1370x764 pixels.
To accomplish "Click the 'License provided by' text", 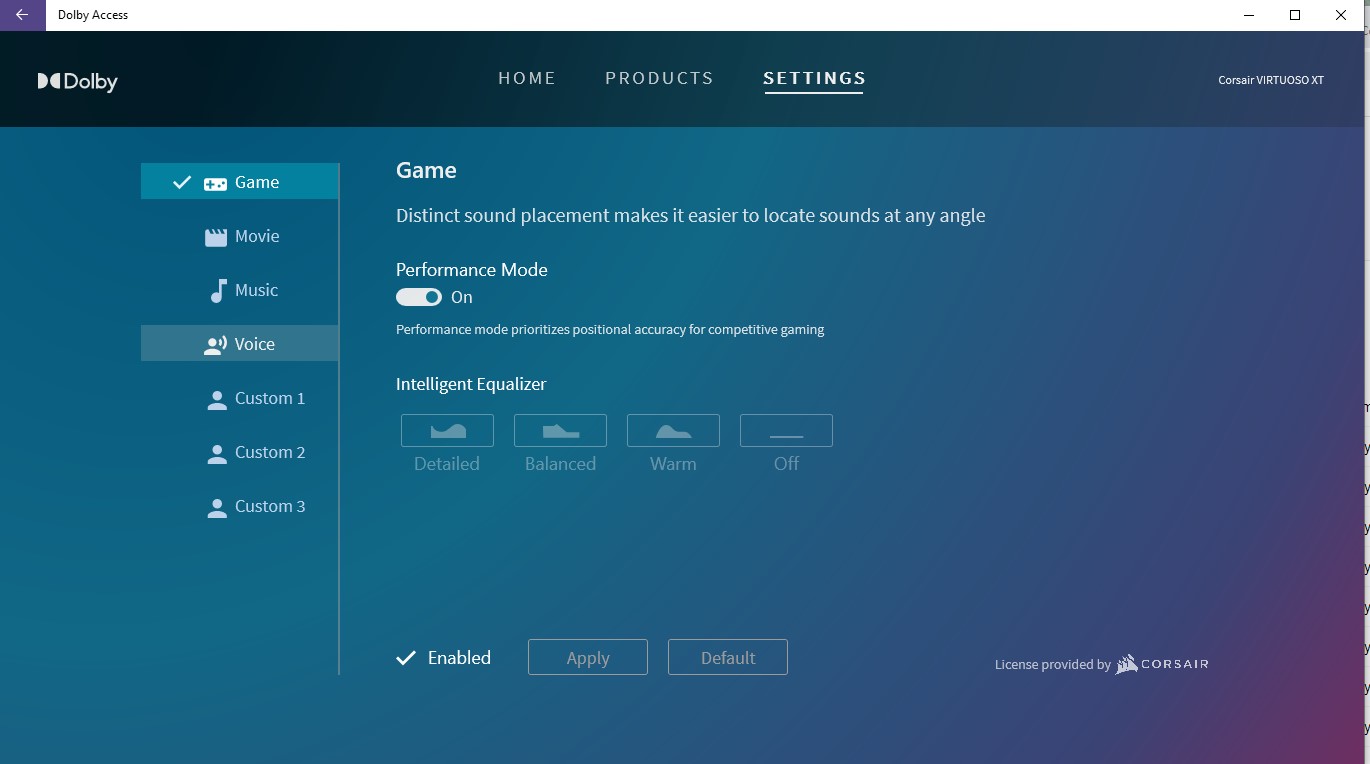I will (x=1053, y=665).
